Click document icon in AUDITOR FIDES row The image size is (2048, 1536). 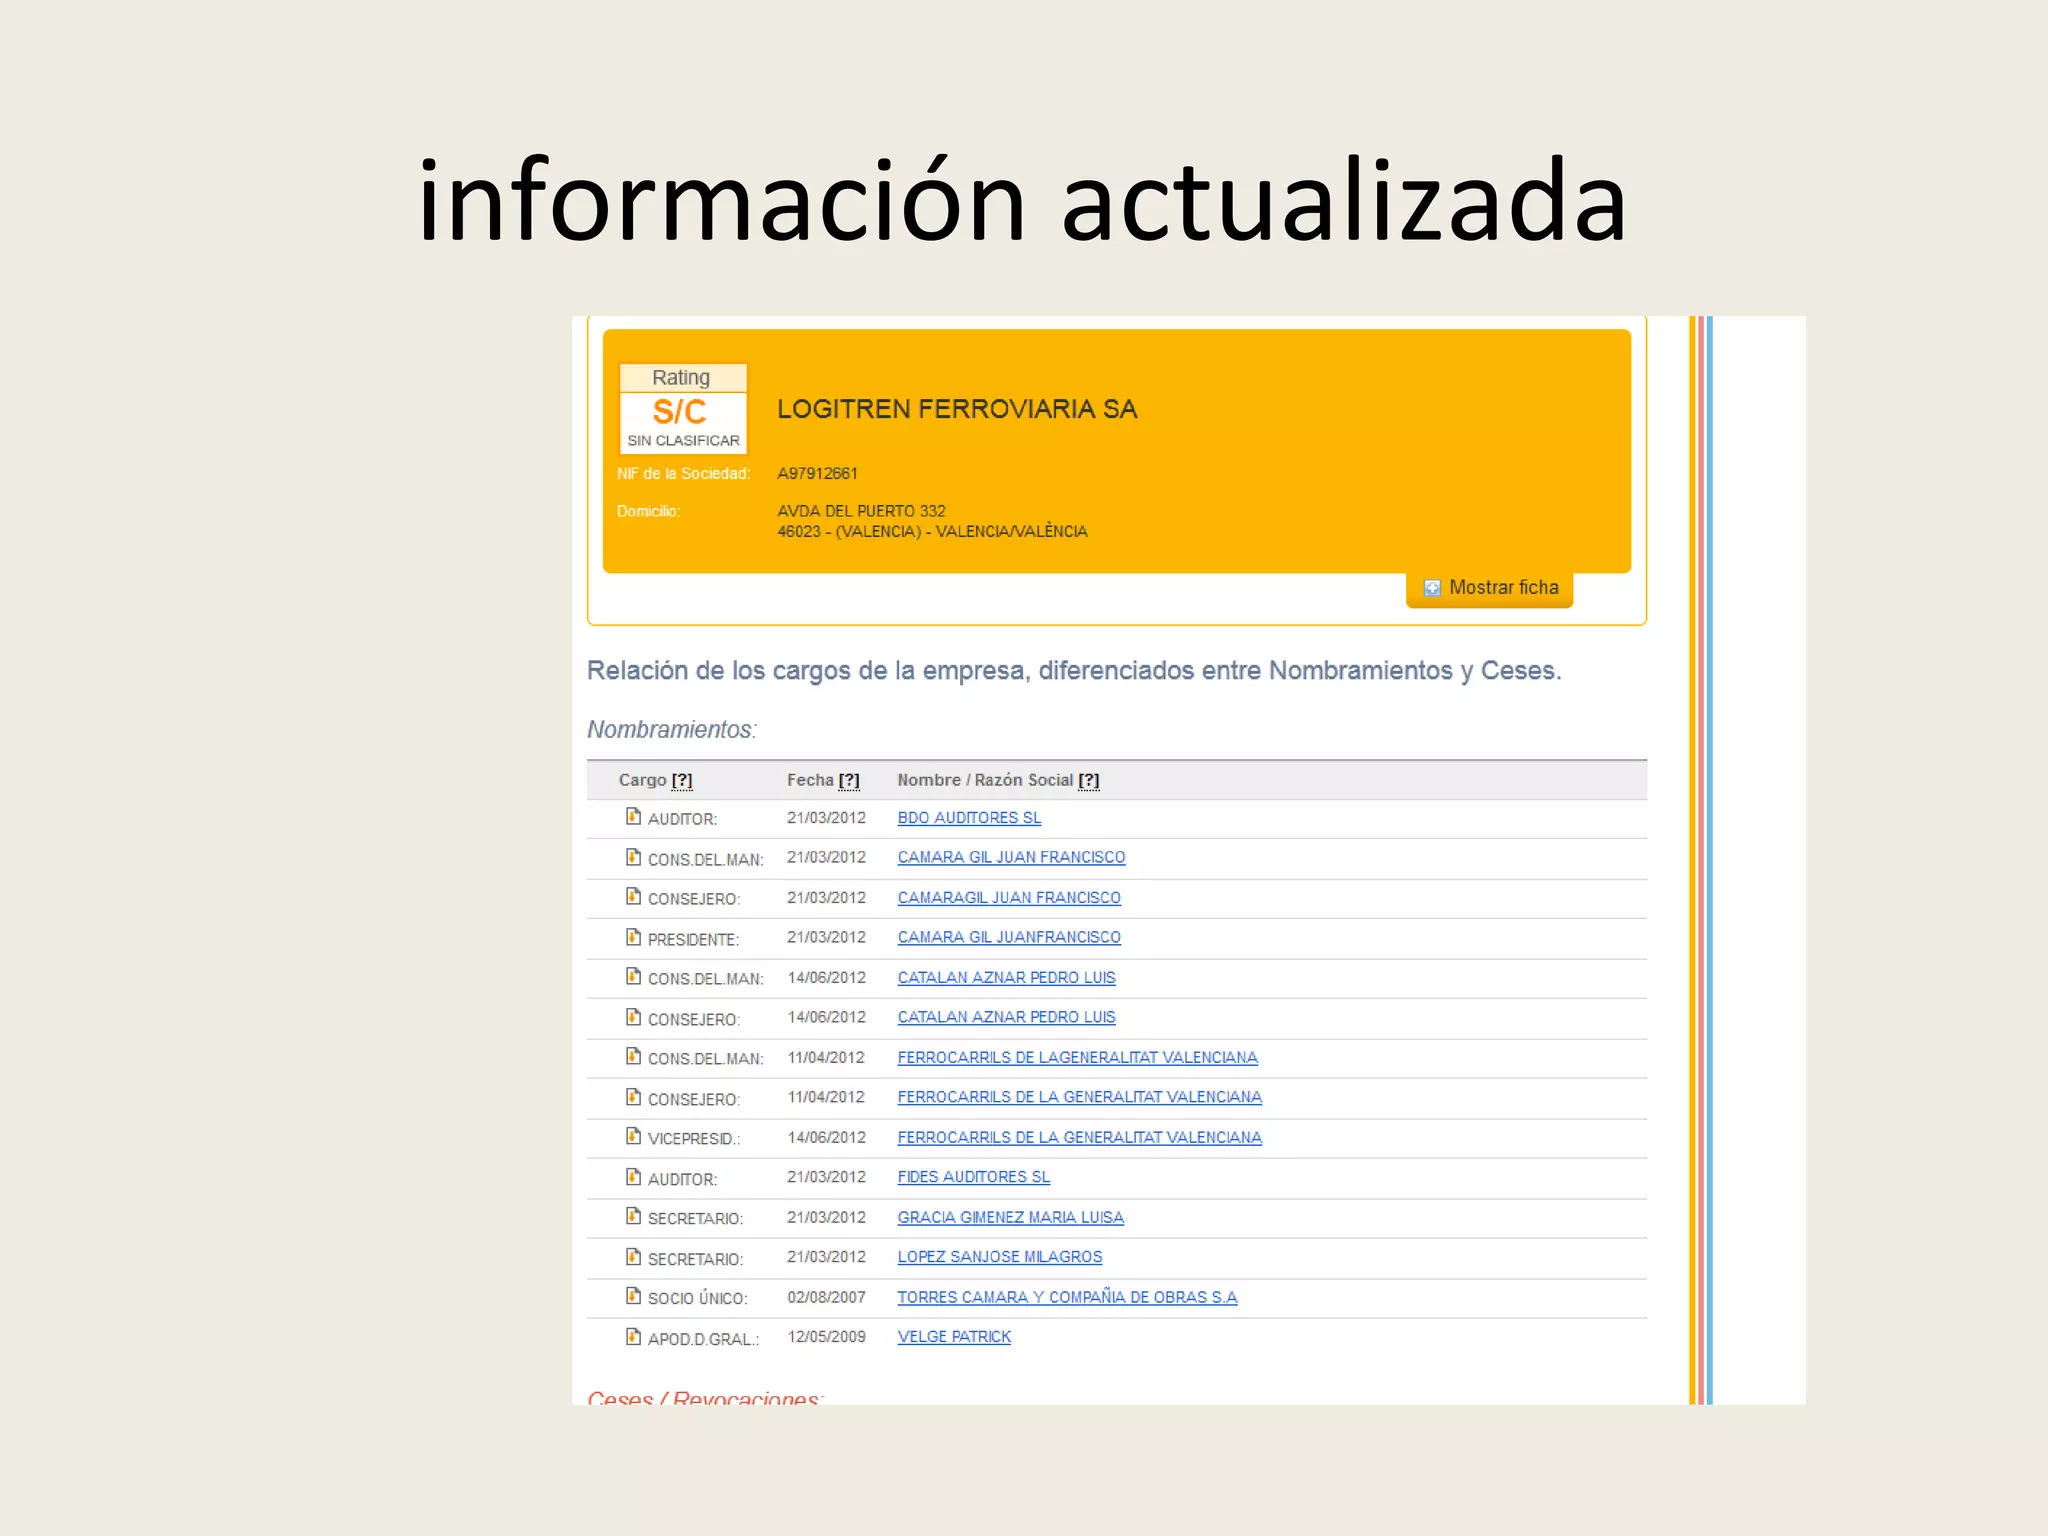[x=633, y=1177]
